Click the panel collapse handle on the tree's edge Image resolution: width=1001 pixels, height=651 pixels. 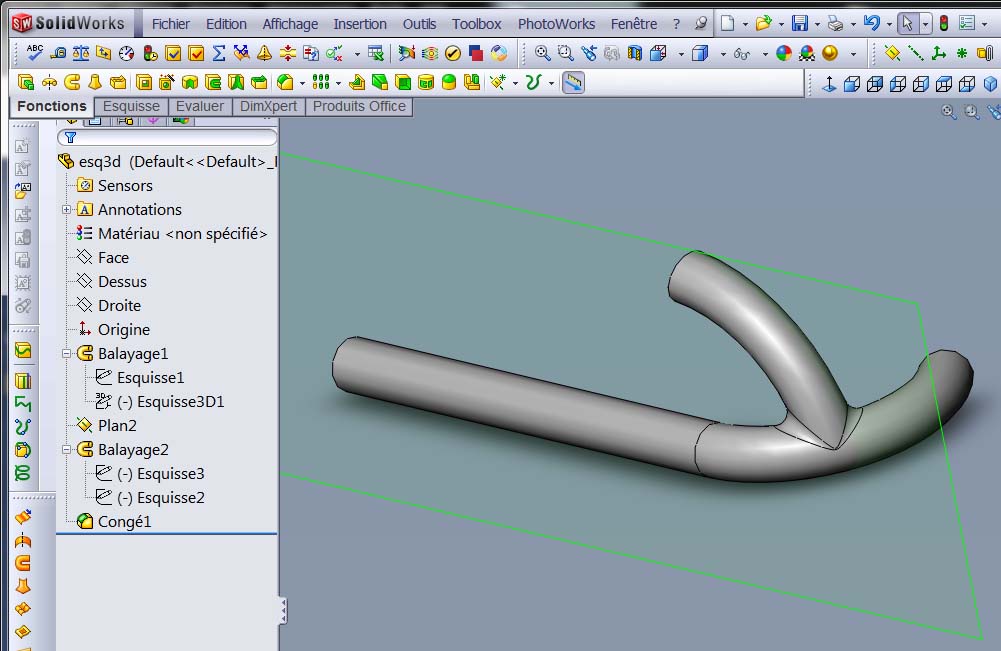283,611
